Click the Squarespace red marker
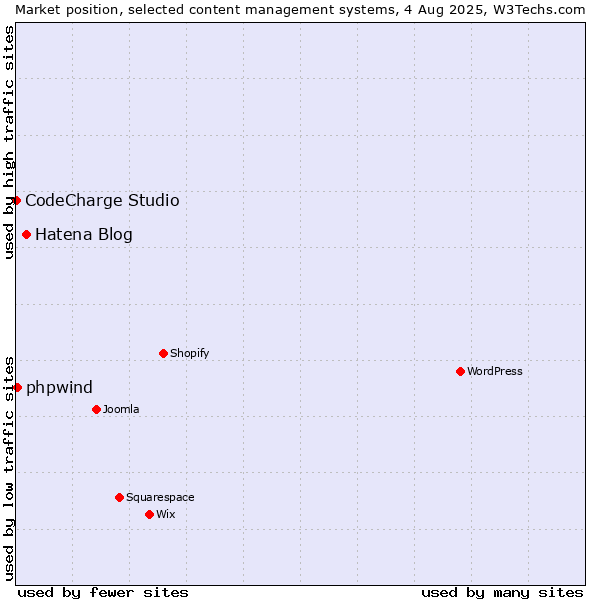600x600 pixels. [x=119, y=497]
